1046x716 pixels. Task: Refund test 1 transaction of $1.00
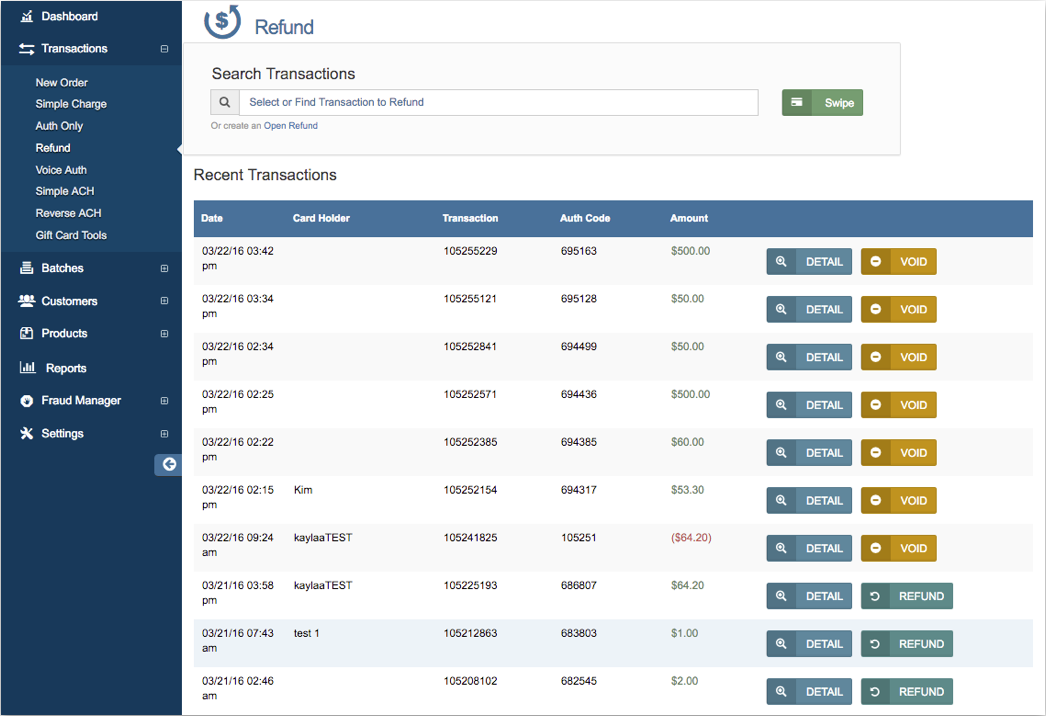[906, 644]
